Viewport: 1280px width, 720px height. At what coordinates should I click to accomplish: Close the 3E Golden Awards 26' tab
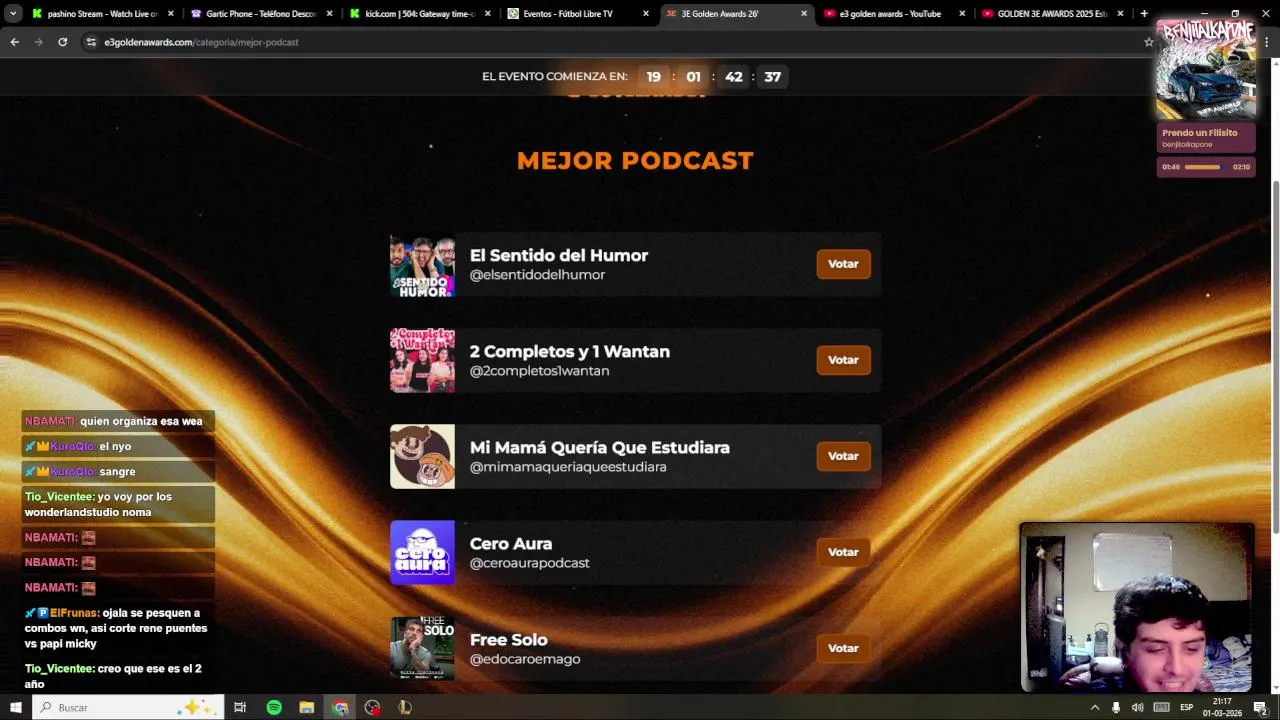(804, 14)
